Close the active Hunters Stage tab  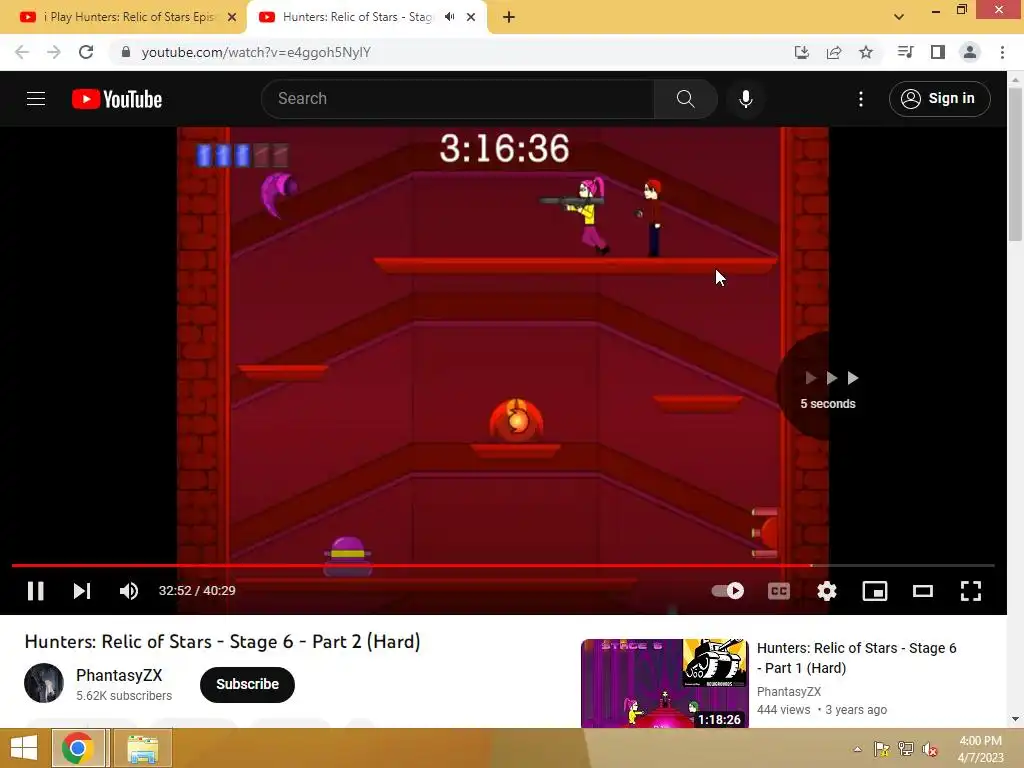[471, 17]
